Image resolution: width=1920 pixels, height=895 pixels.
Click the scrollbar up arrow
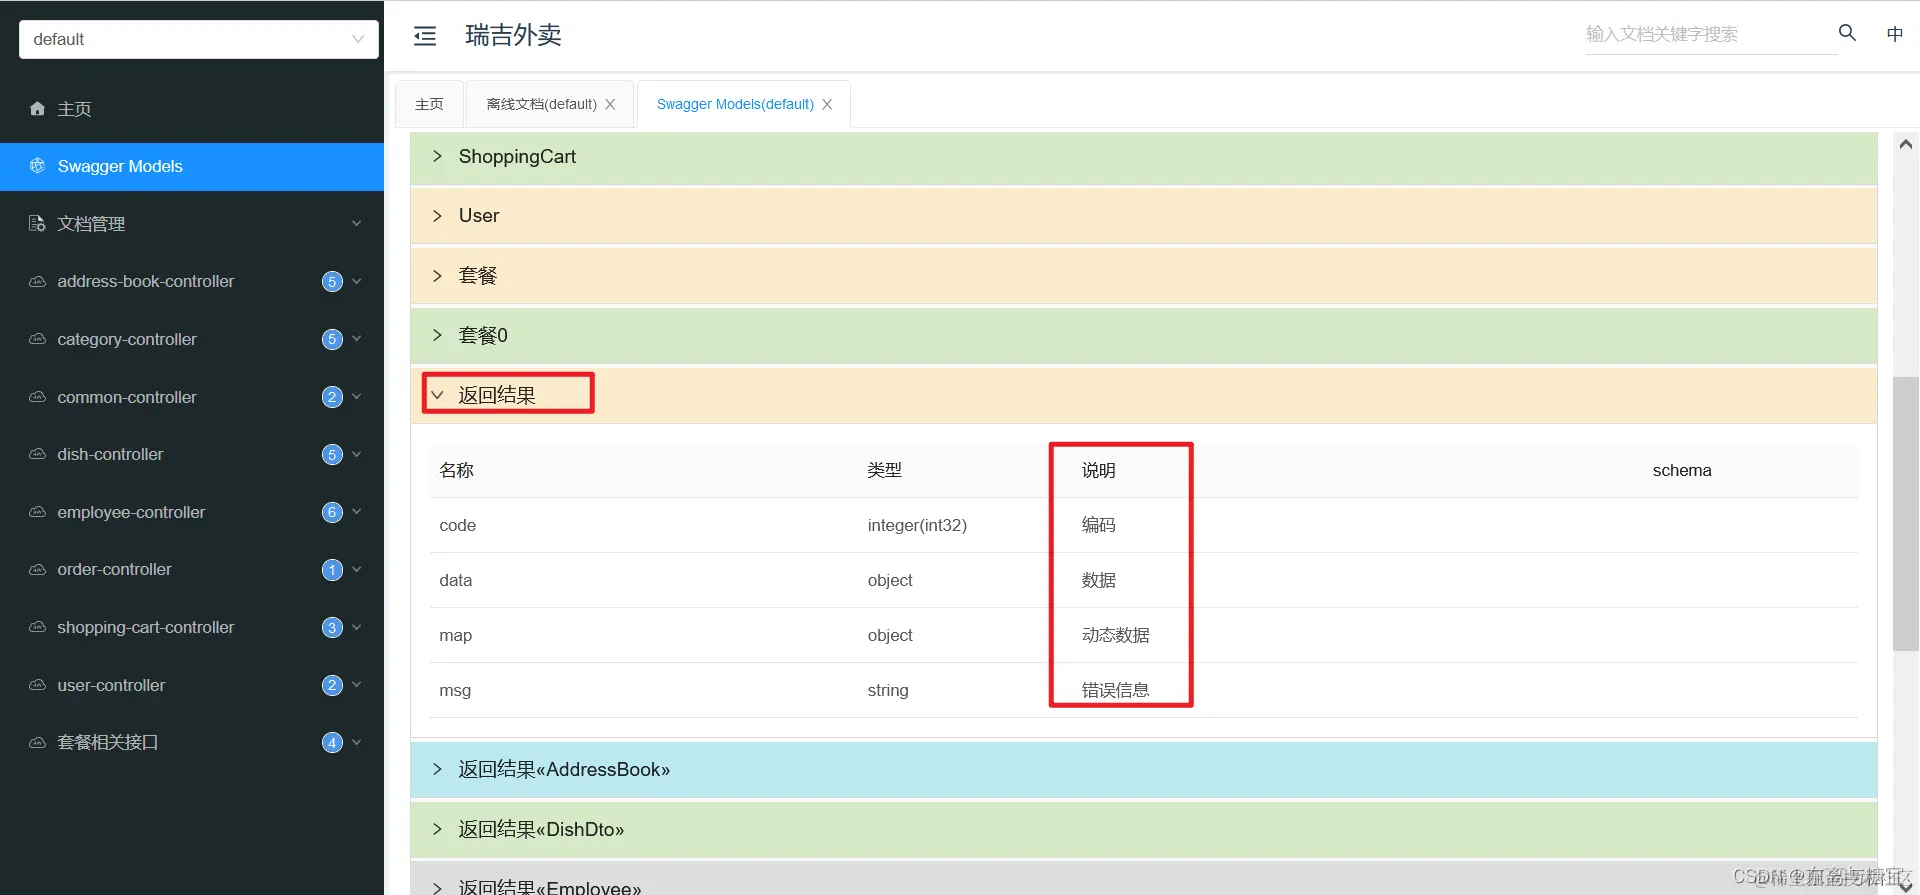click(1906, 145)
